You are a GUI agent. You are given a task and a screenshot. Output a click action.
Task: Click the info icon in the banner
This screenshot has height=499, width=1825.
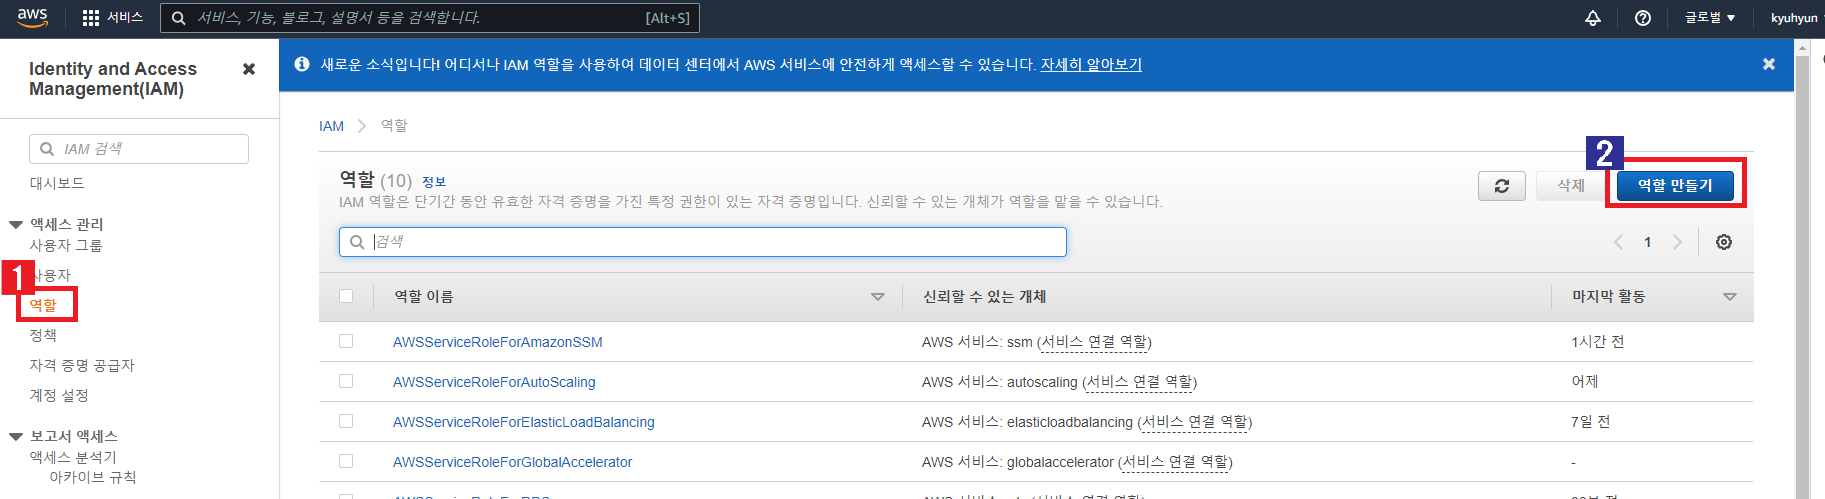[302, 64]
